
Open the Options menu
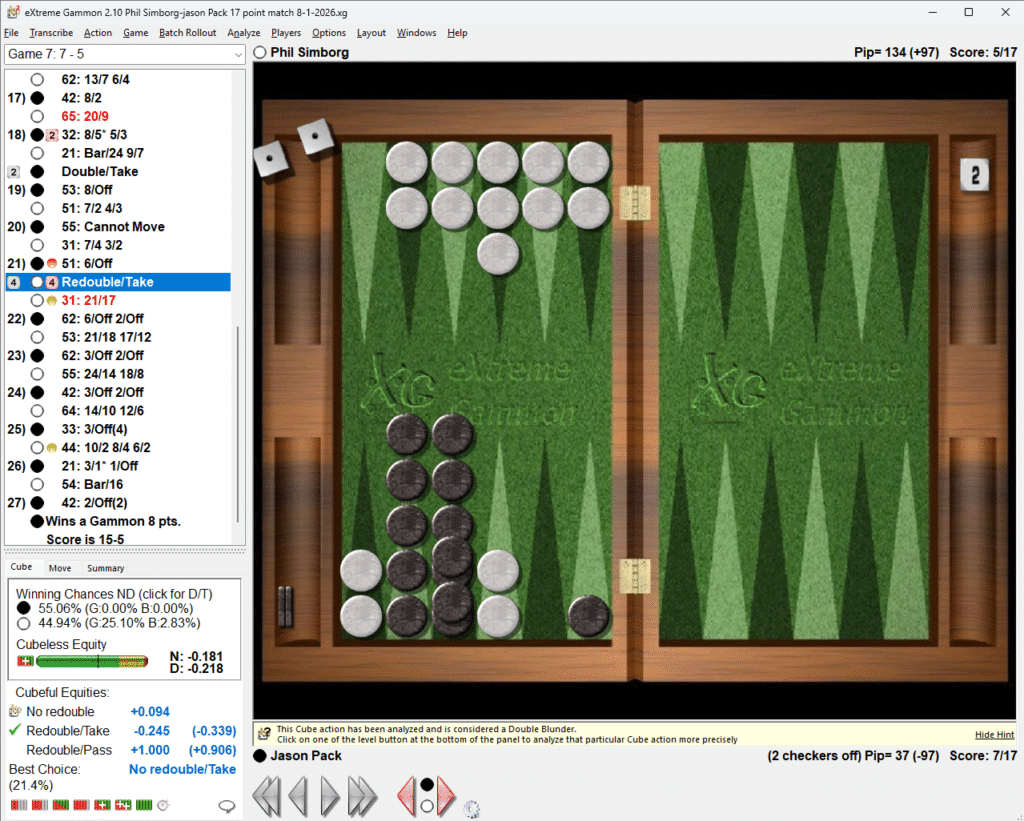point(328,33)
